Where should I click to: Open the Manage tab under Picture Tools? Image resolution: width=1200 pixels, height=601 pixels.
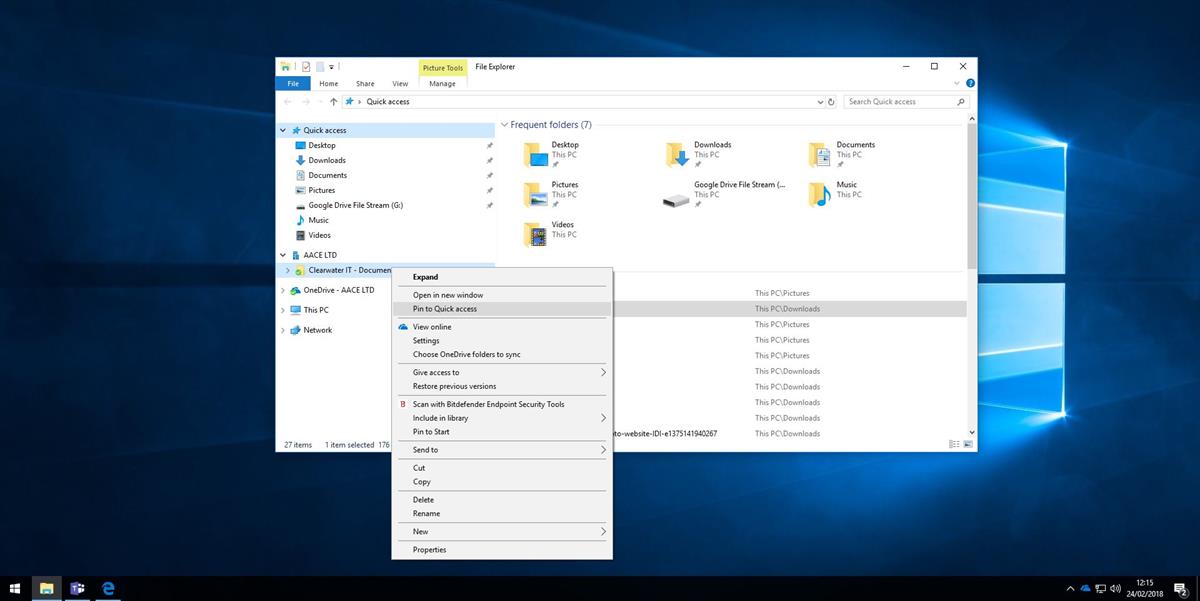[443, 84]
